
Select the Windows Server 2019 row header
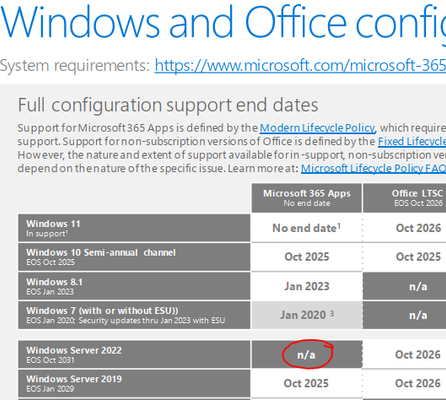click(x=134, y=383)
